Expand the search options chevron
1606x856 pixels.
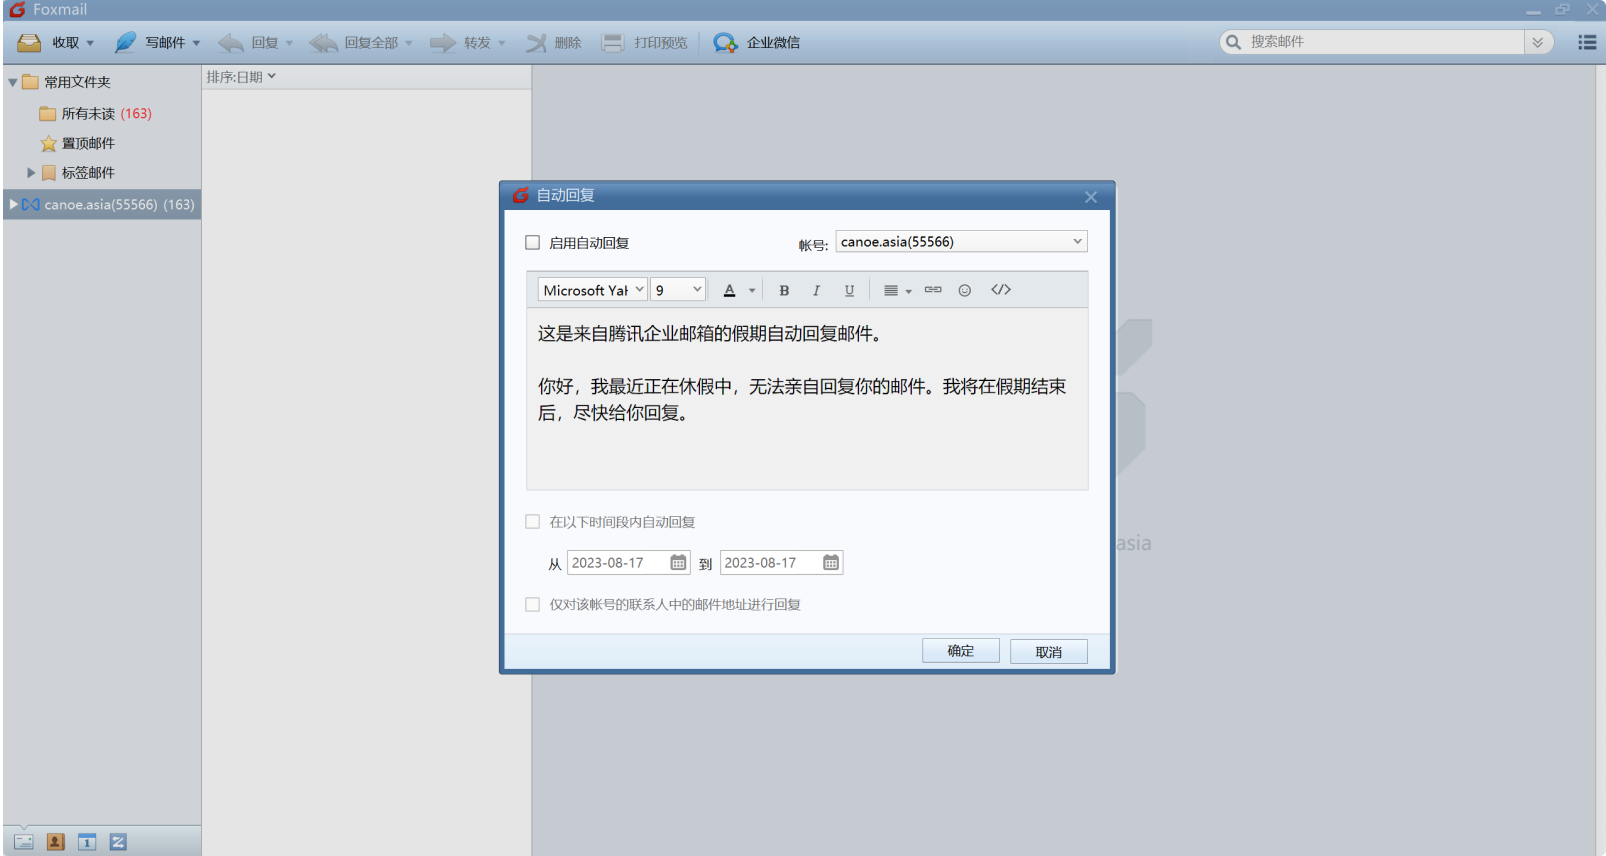[x=1538, y=42]
